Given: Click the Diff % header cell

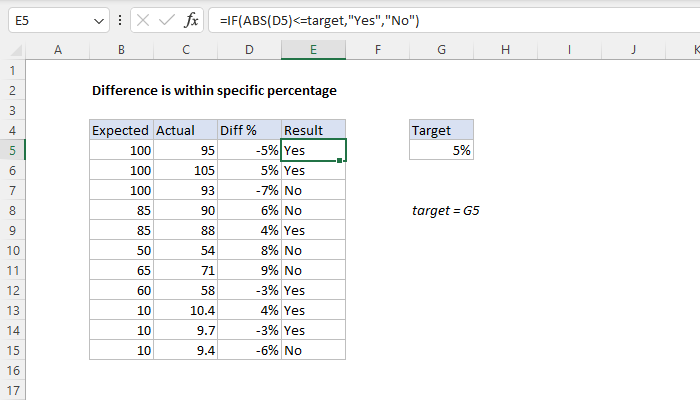Looking at the screenshot, I should coord(249,130).
